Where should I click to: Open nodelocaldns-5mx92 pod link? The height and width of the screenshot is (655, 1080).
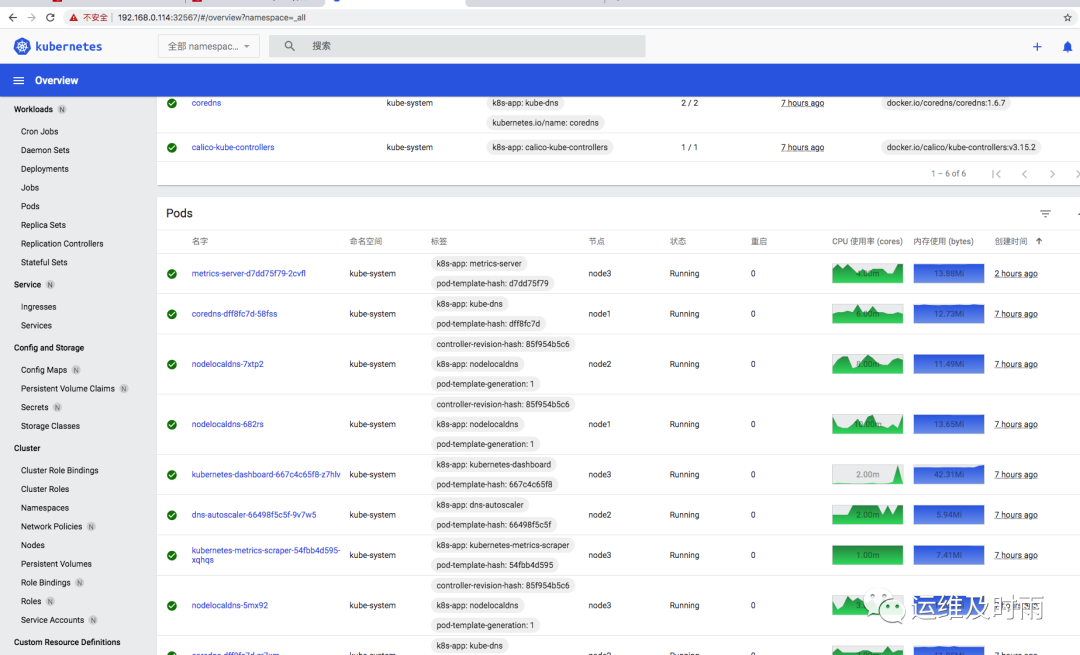tap(229, 605)
